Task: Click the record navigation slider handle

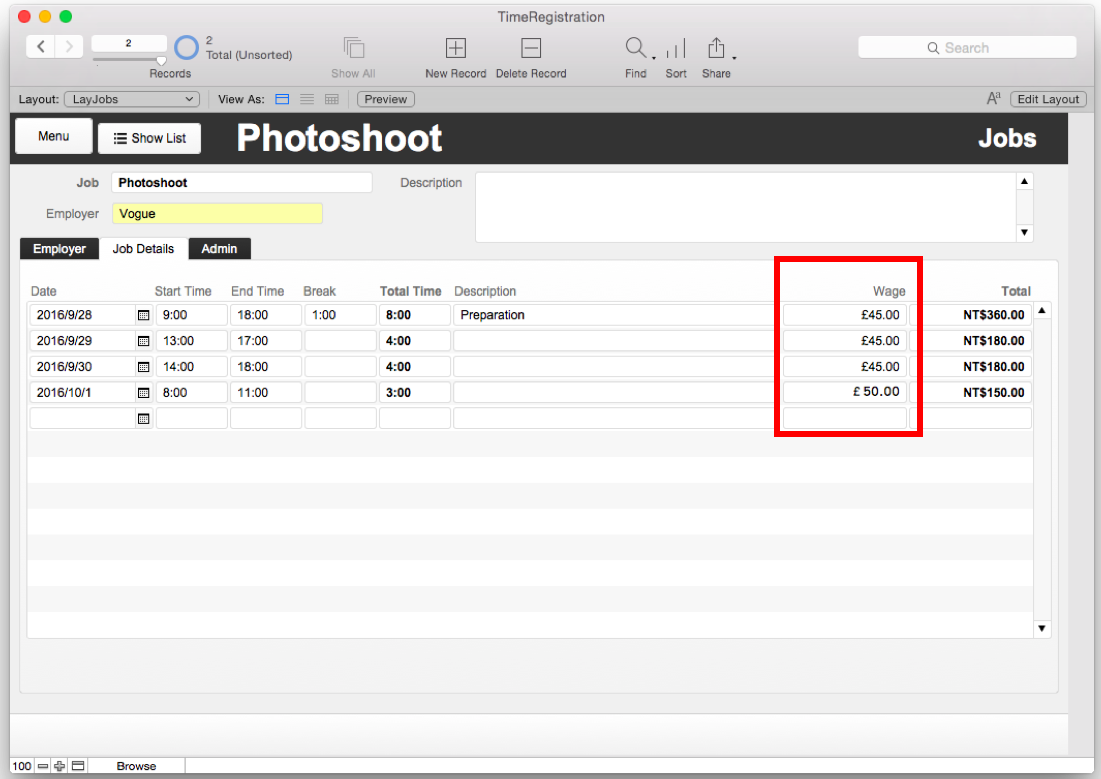Action: coord(161,61)
